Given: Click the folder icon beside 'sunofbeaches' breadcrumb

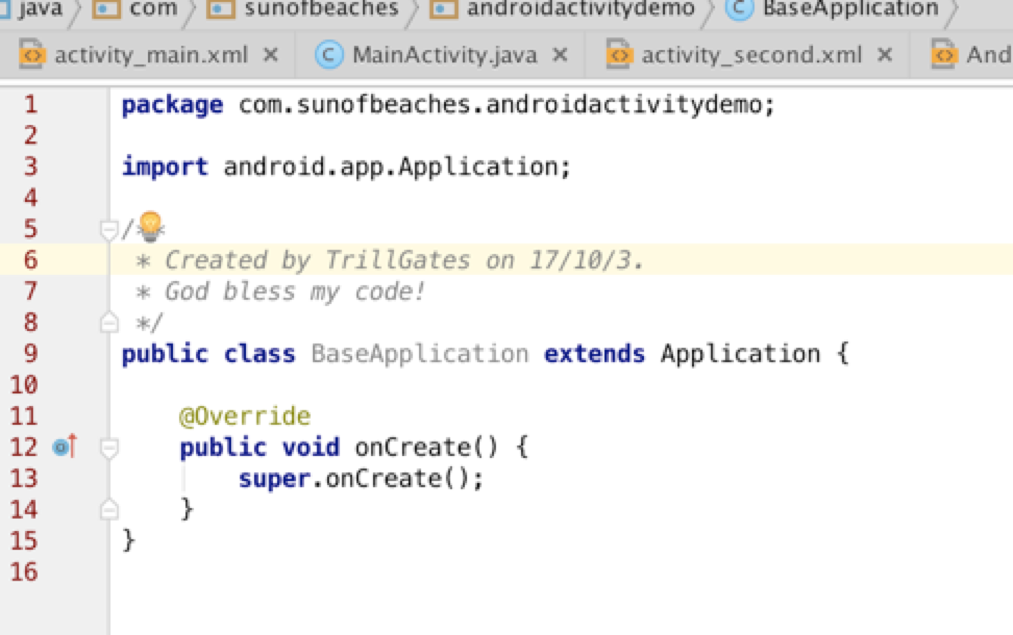Looking at the screenshot, I should pyautogui.click(x=220, y=9).
